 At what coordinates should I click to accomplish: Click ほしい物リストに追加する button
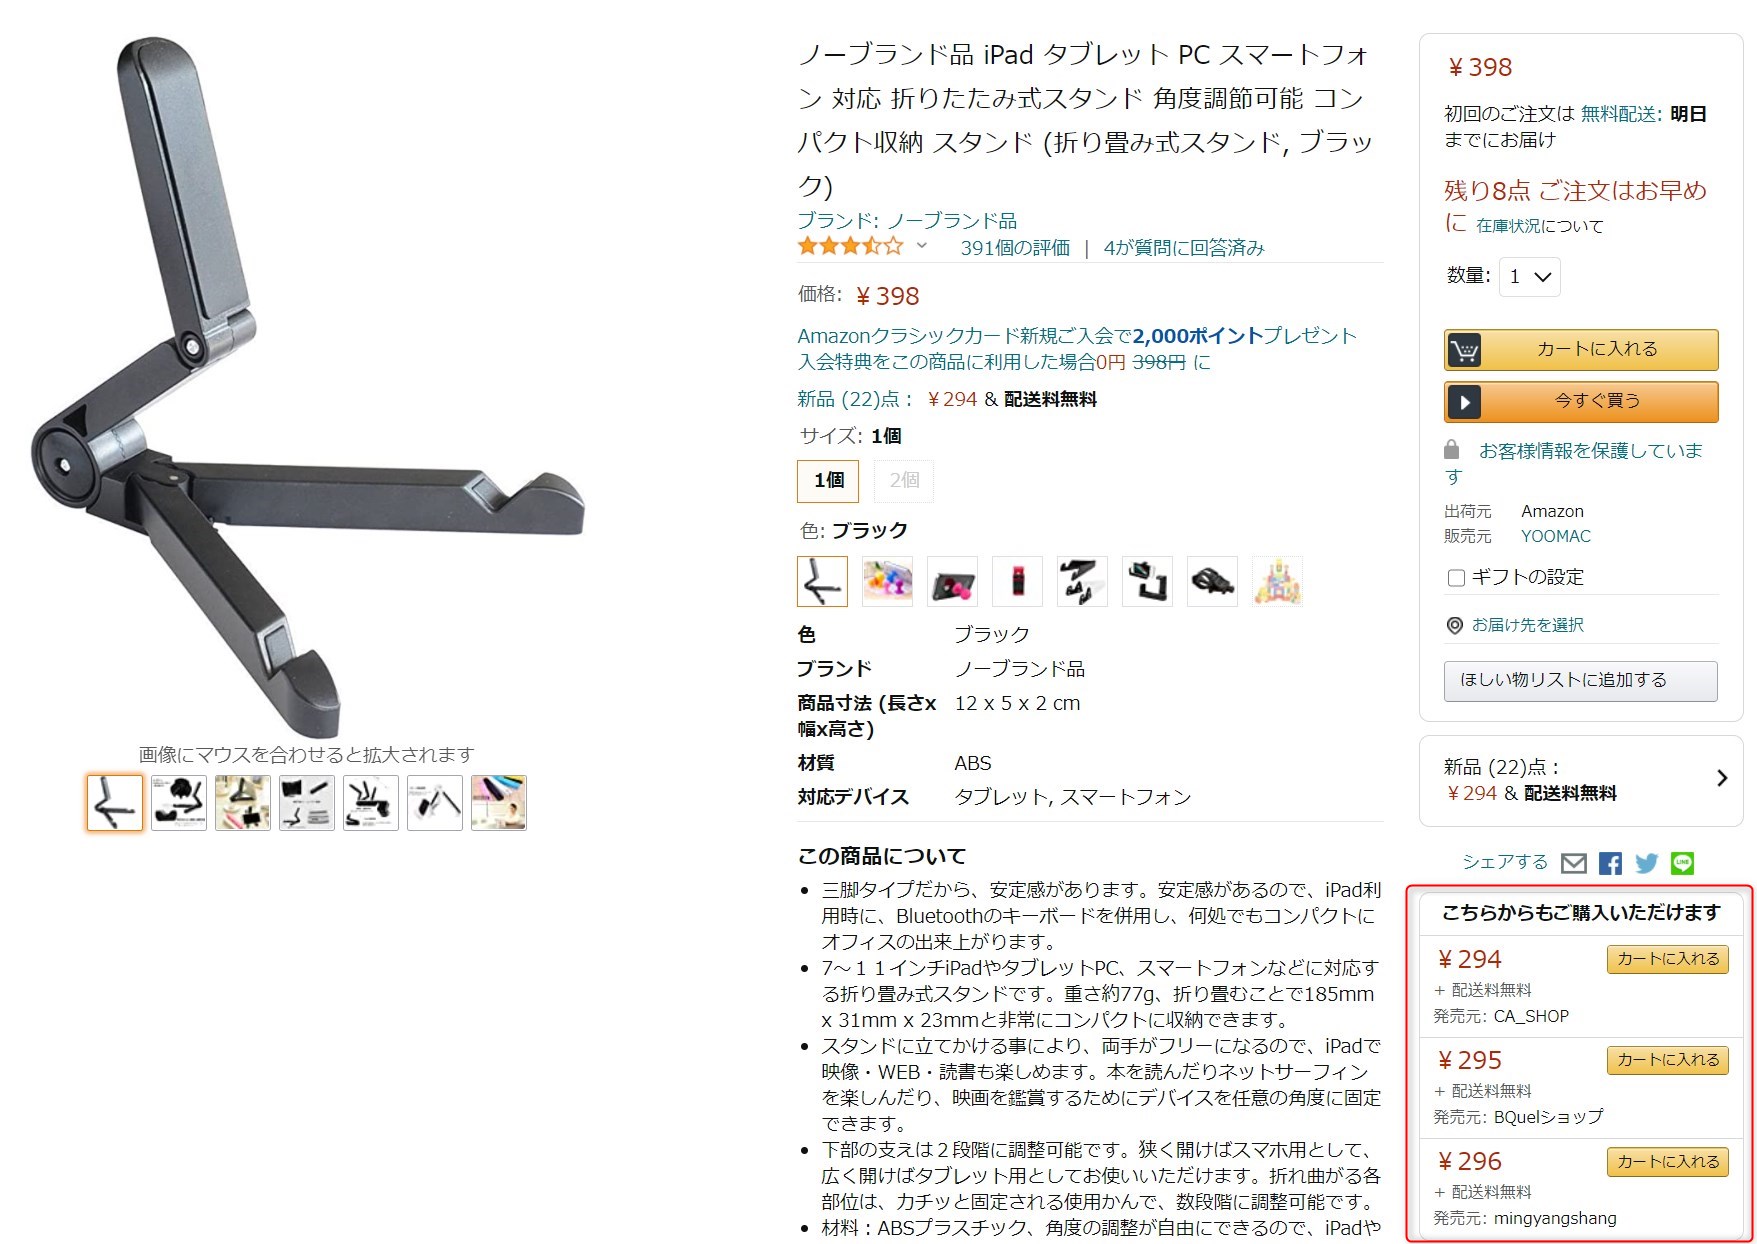coord(1580,680)
